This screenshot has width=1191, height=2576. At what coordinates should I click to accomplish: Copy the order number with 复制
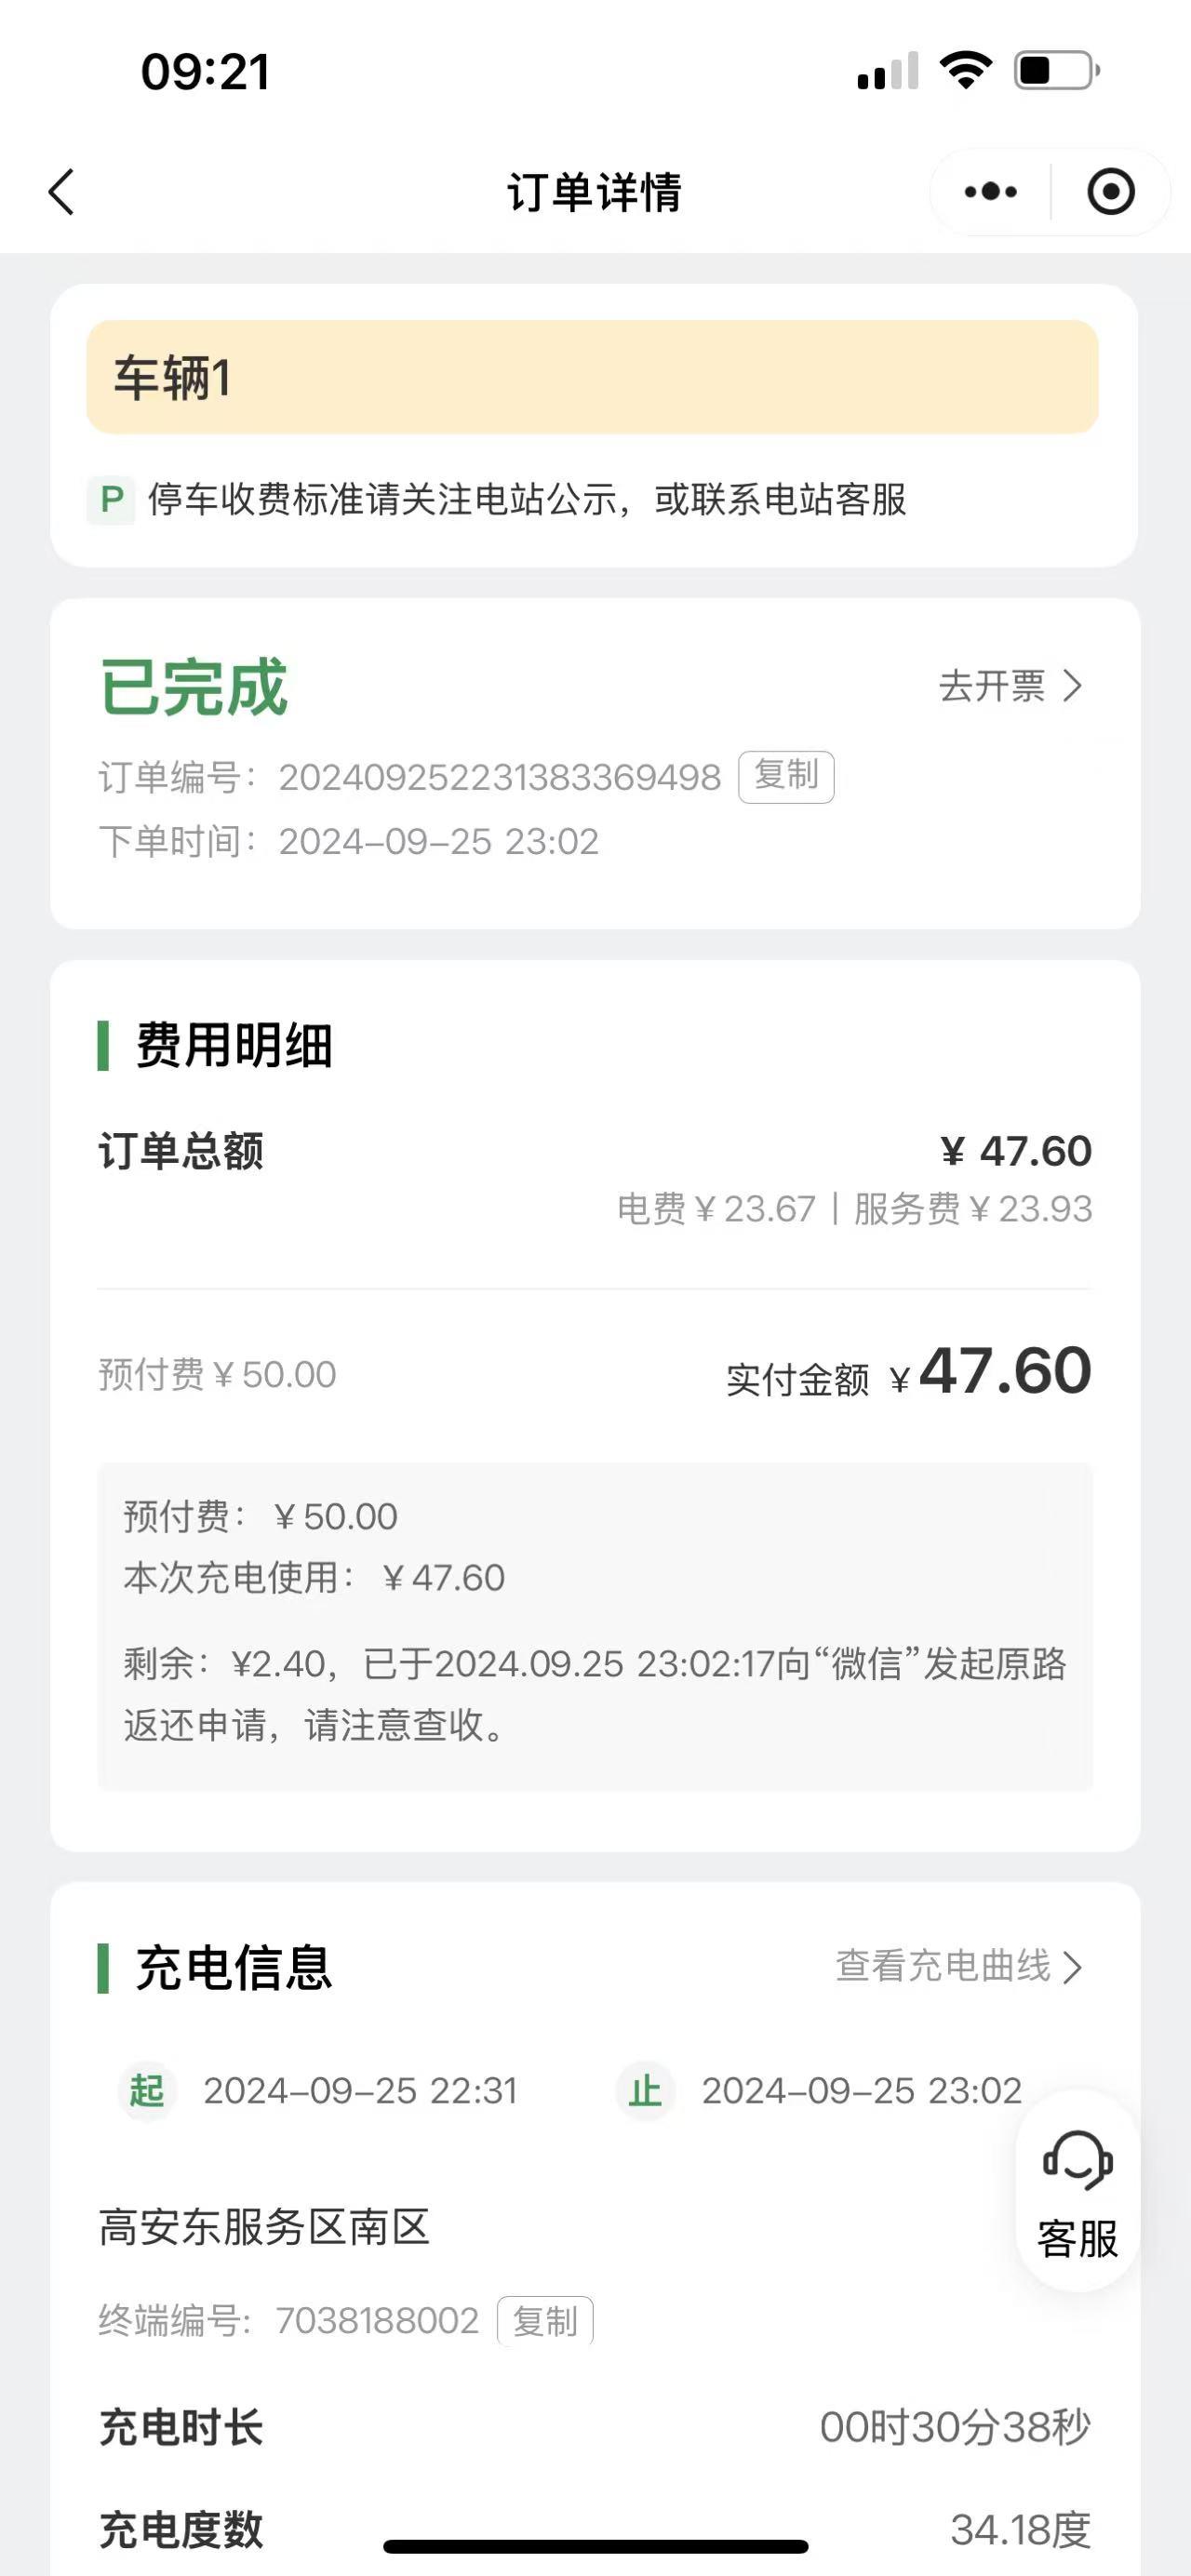tap(786, 776)
